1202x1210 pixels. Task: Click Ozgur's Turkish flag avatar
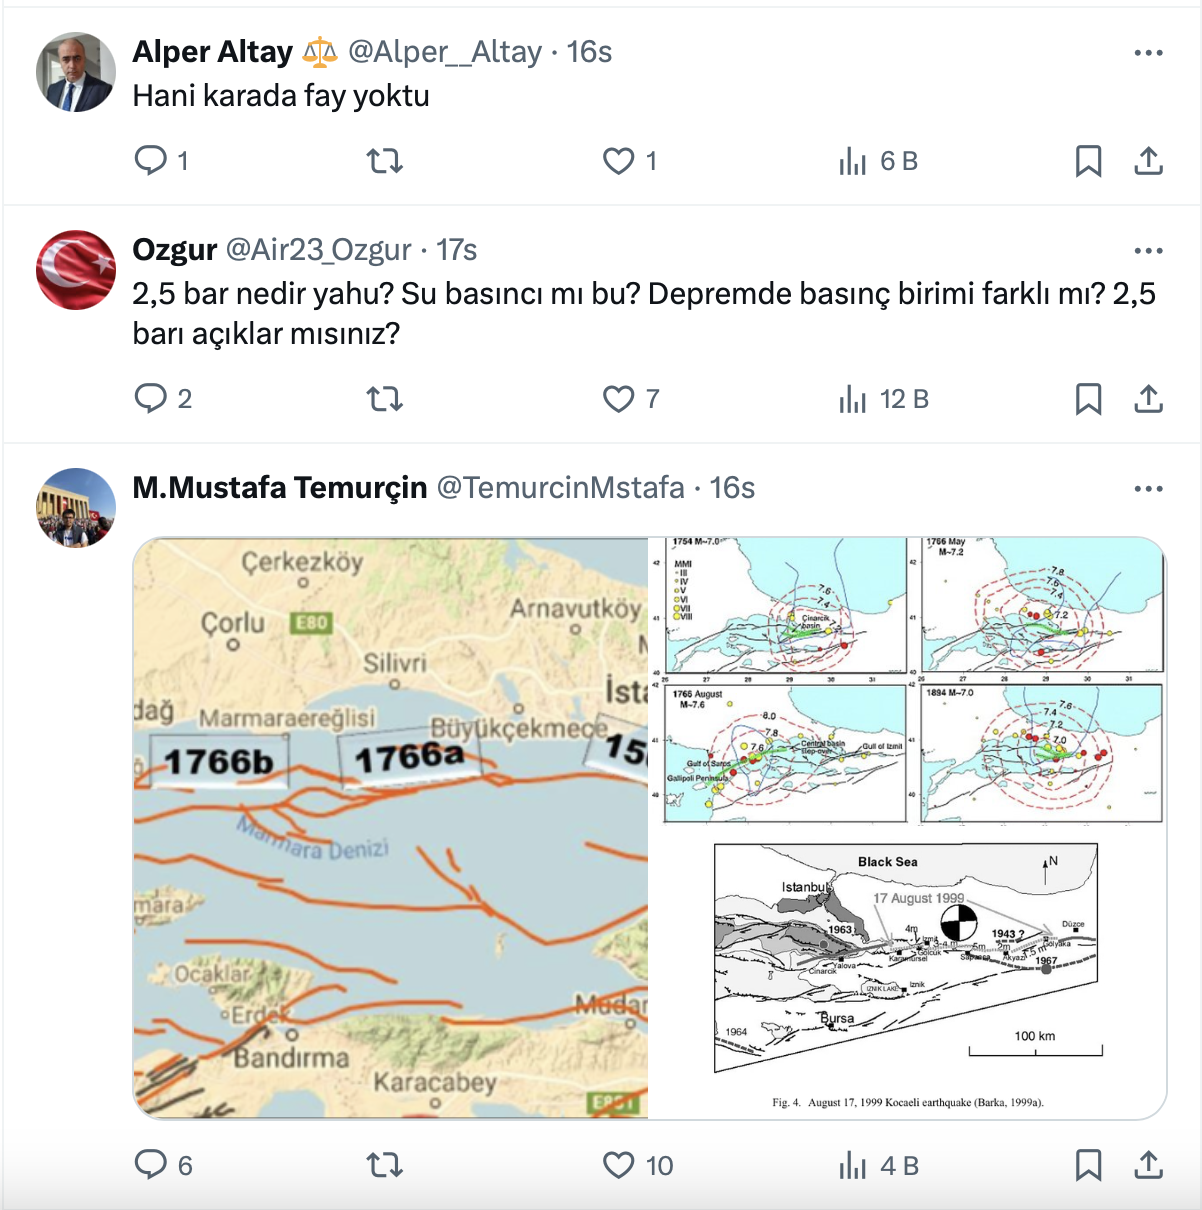76,270
